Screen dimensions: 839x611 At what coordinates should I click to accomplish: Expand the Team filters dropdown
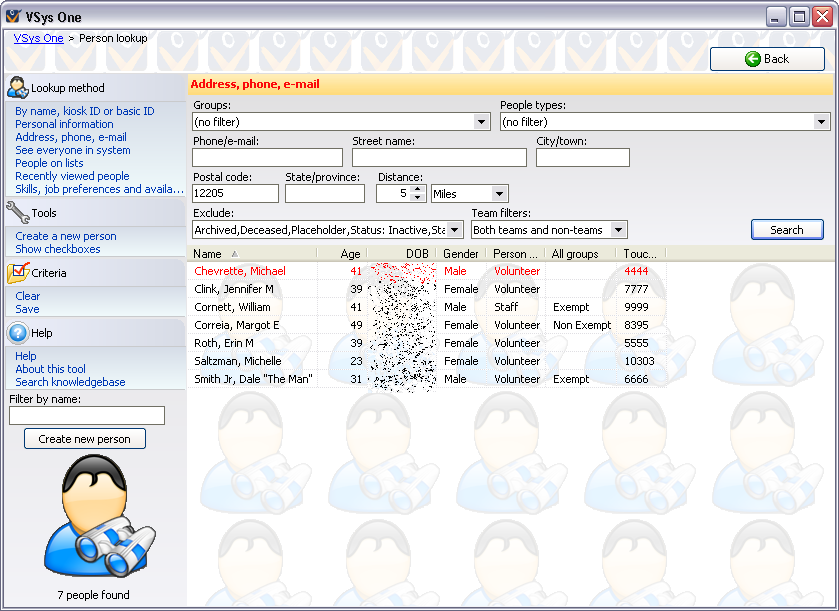tap(619, 230)
